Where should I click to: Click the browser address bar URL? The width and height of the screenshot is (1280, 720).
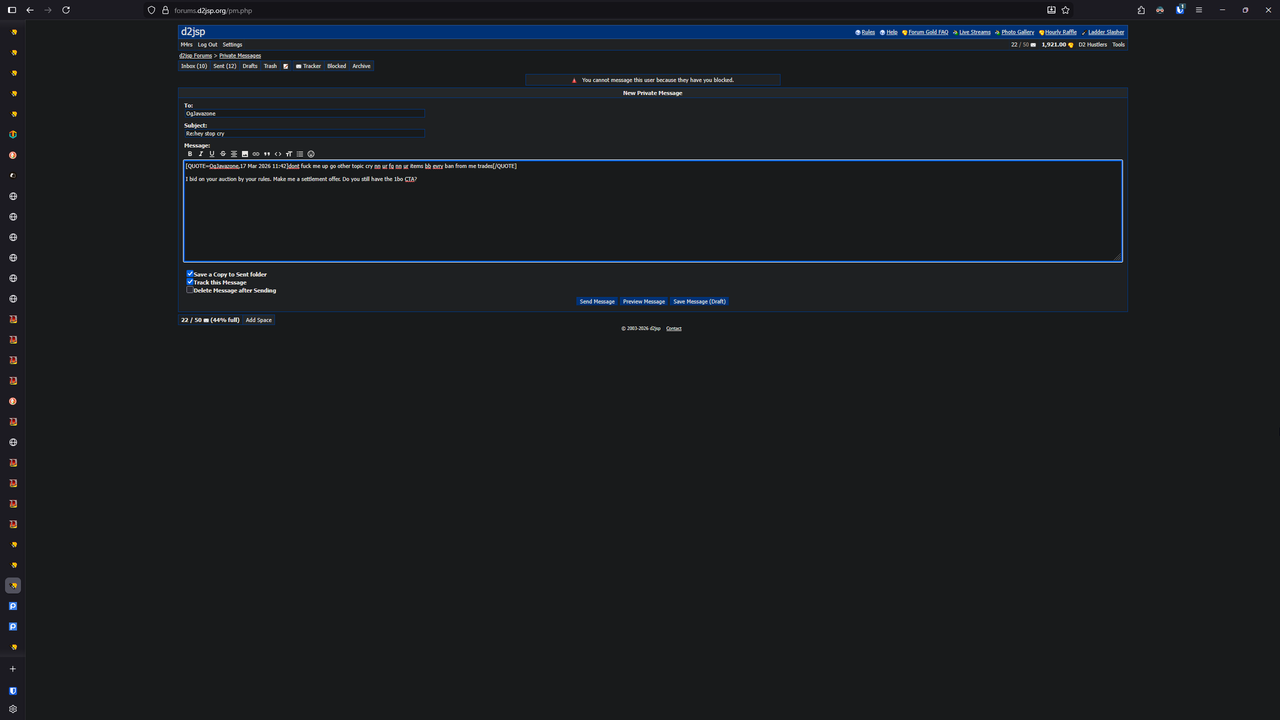213,10
